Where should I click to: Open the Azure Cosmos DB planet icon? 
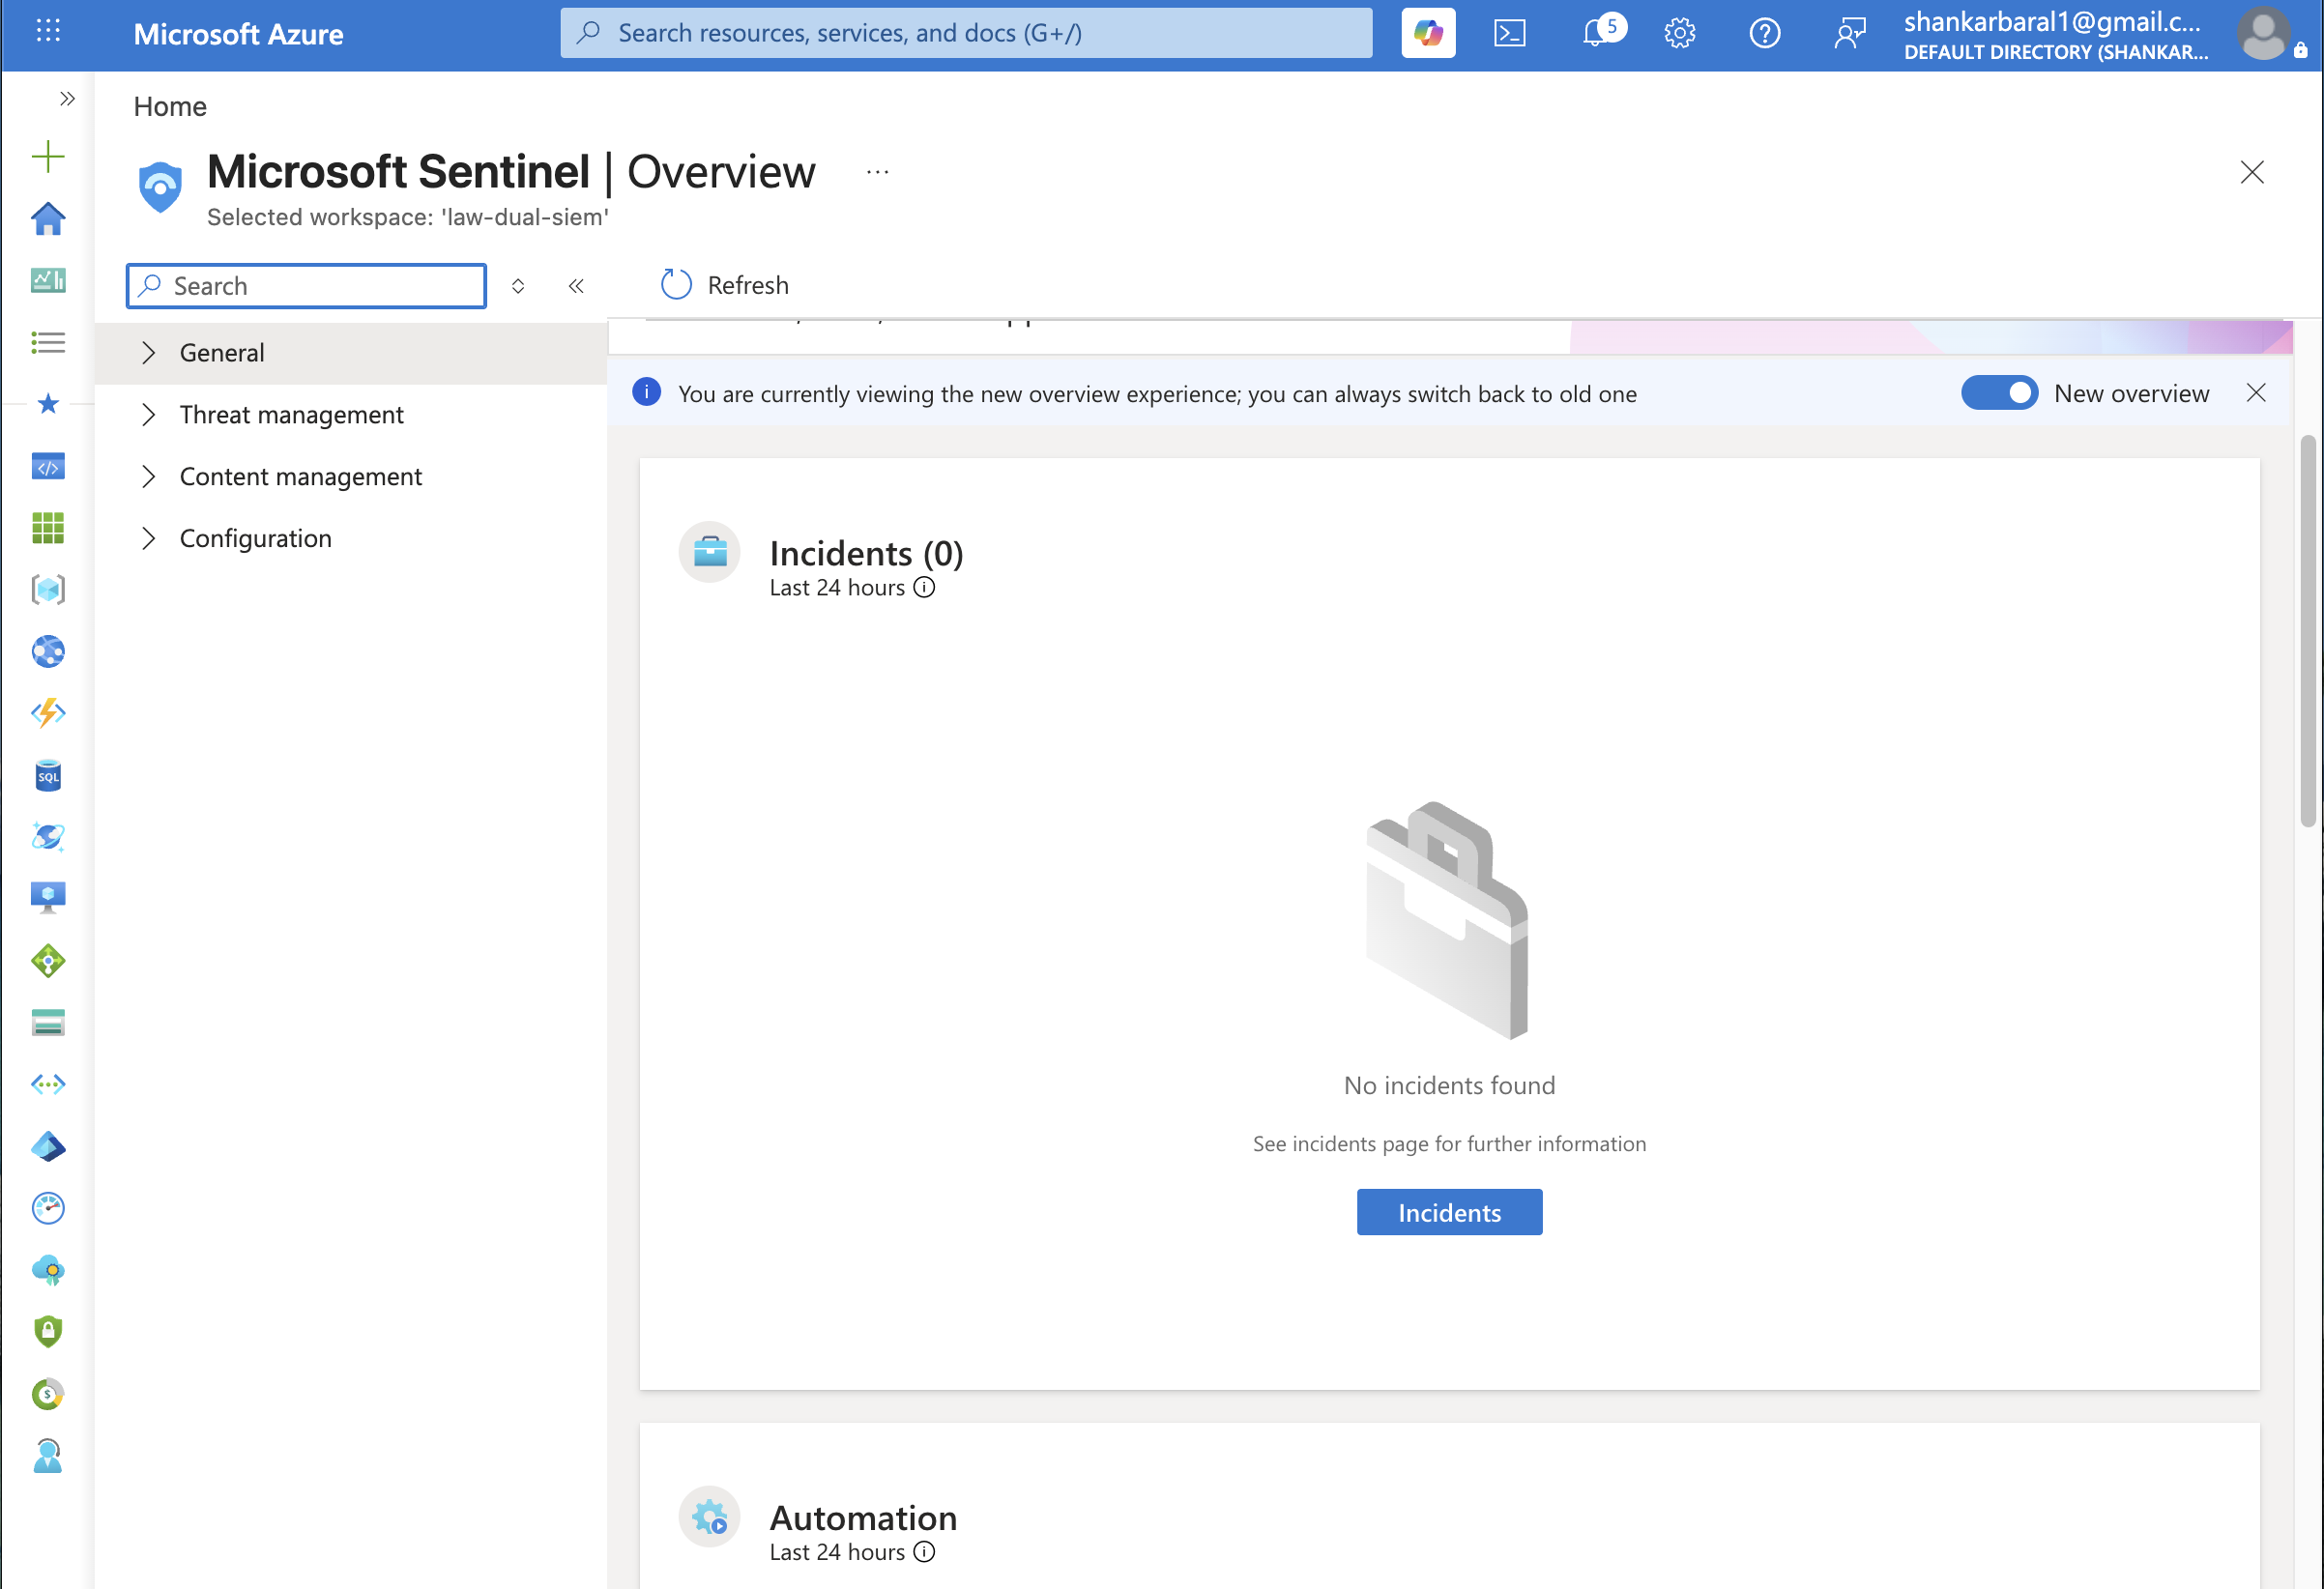48,837
